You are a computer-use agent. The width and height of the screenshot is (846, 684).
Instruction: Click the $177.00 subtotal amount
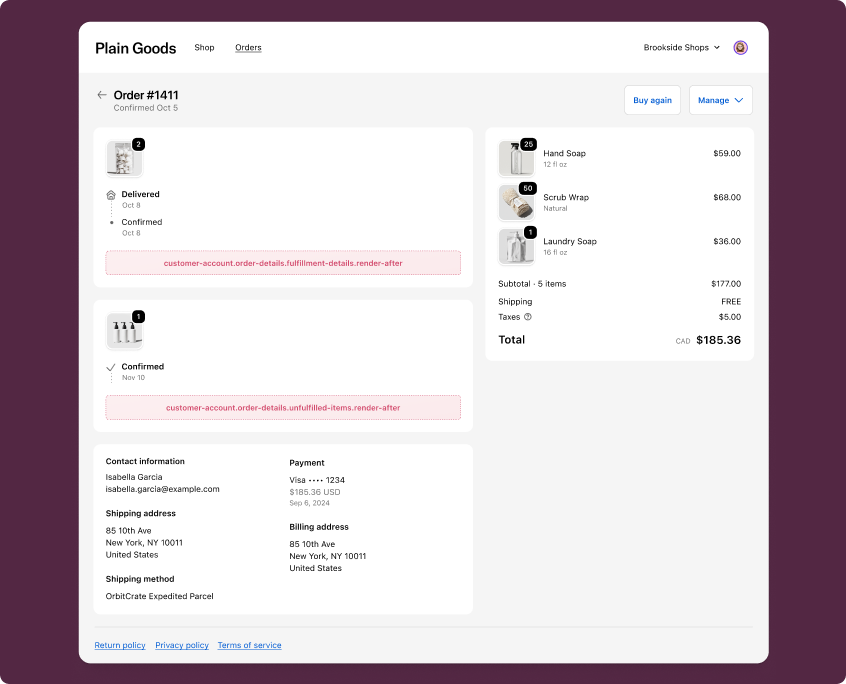(726, 284)
